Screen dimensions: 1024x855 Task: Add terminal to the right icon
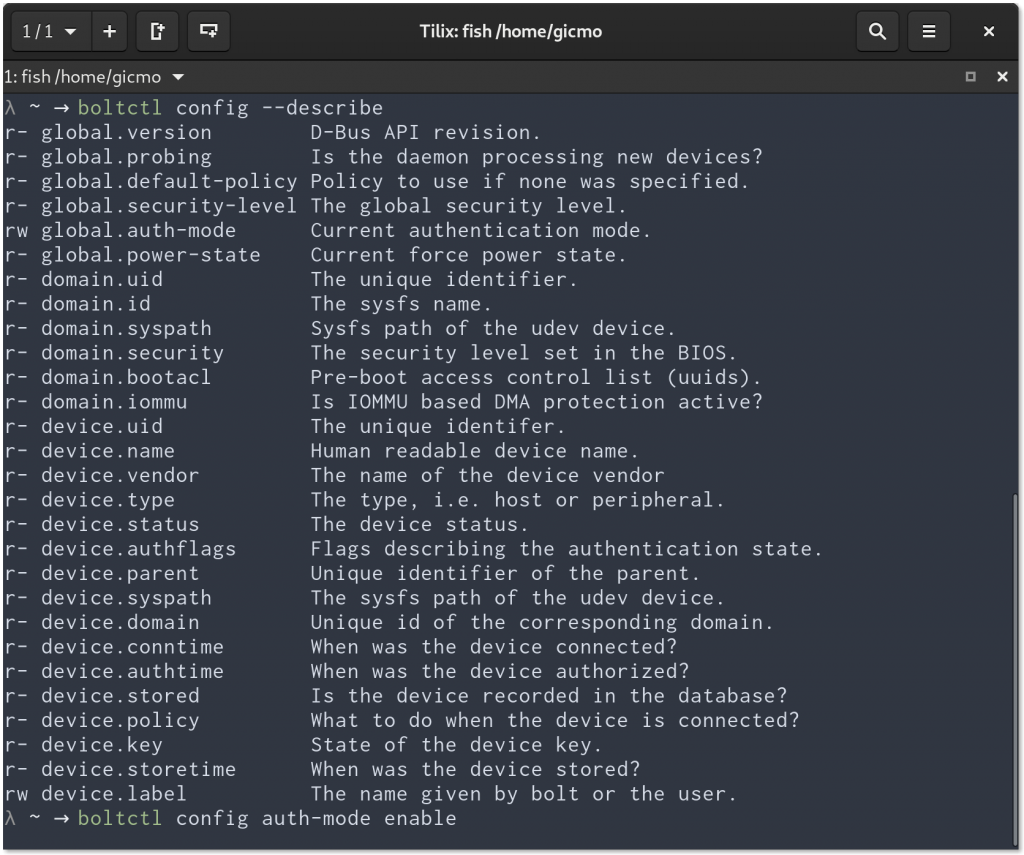click(157, 32)
